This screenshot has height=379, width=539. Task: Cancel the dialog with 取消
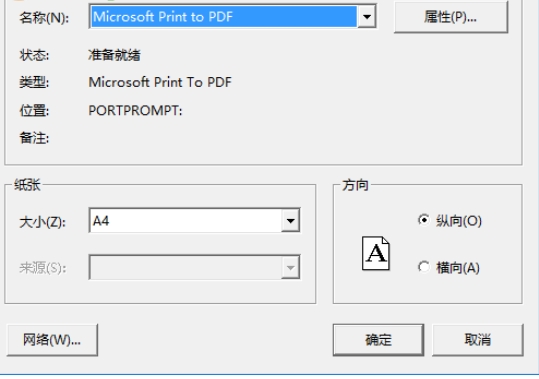(478, 340)
